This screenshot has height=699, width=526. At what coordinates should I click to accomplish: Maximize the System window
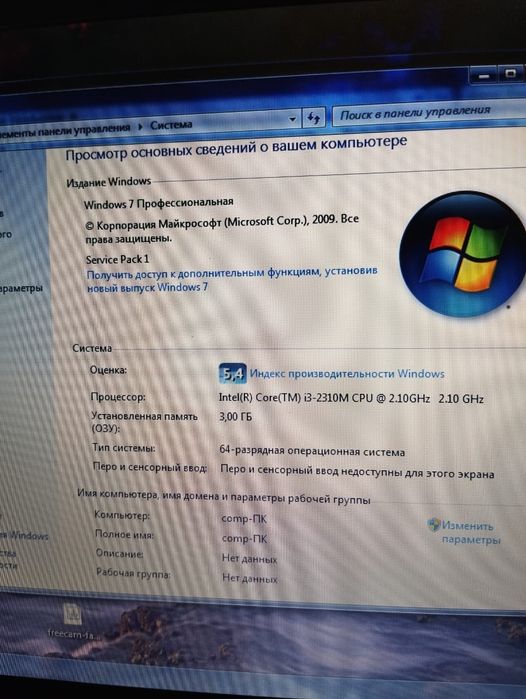pos(511,74)
